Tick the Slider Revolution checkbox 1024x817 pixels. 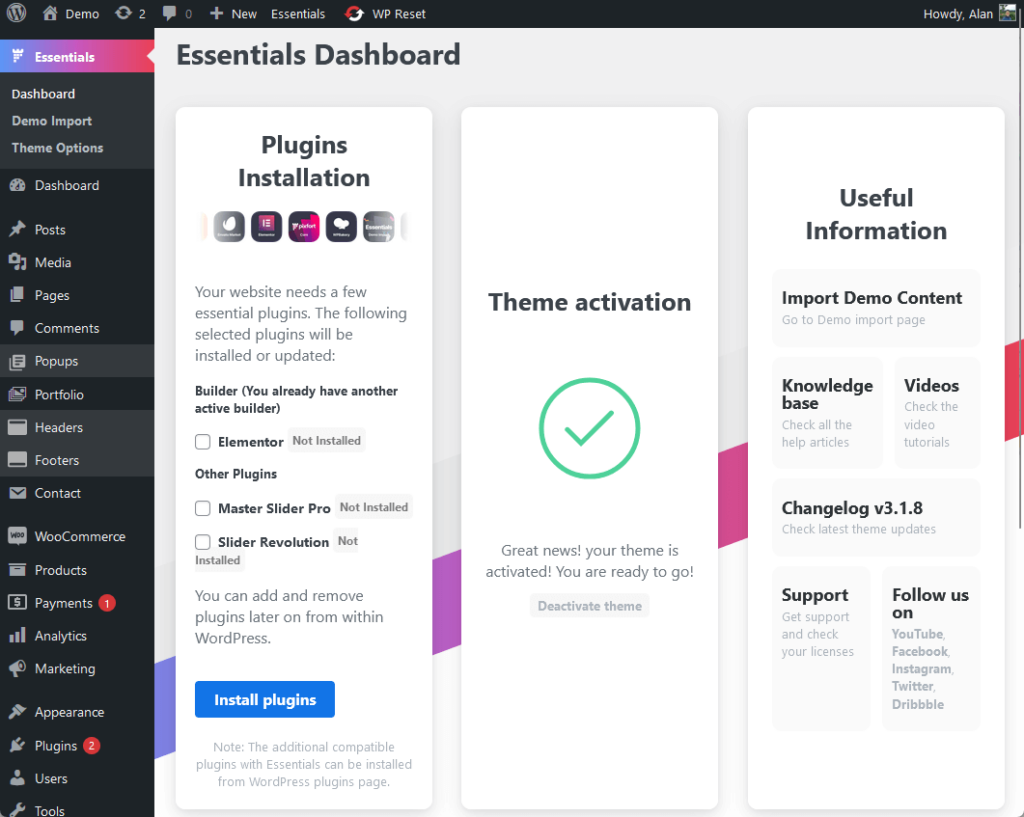(202, 542)
